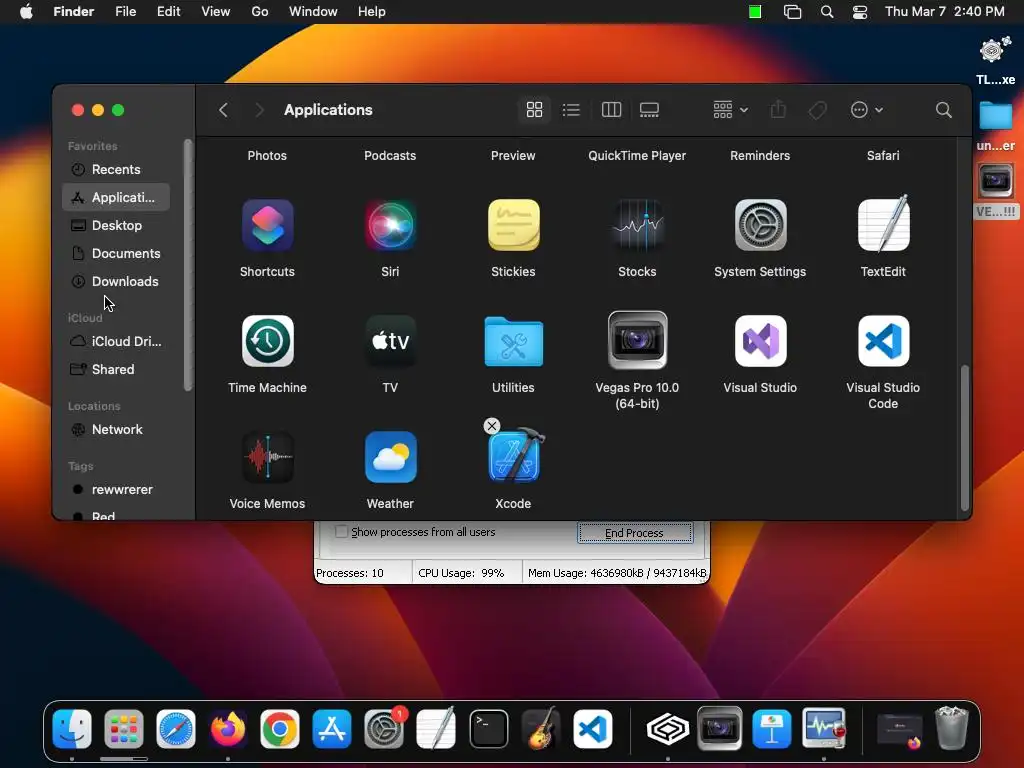This screenshot has height=768, width=1024.
Task: Open the Go menu
Action: (x=260, y=12)
